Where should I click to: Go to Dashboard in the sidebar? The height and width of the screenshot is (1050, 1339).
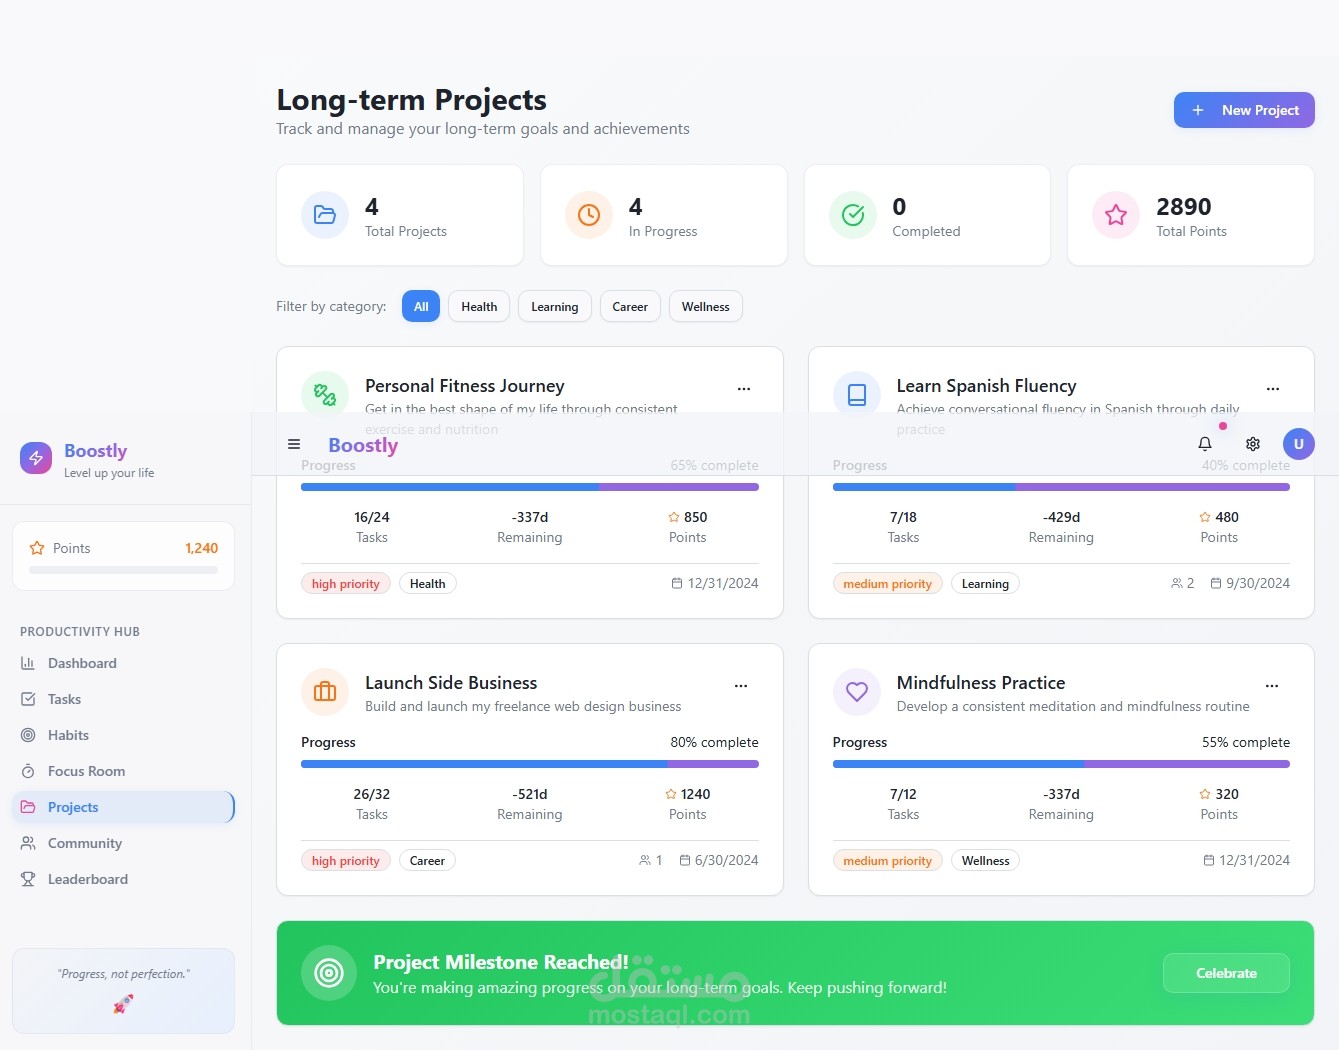pos(123,663)
